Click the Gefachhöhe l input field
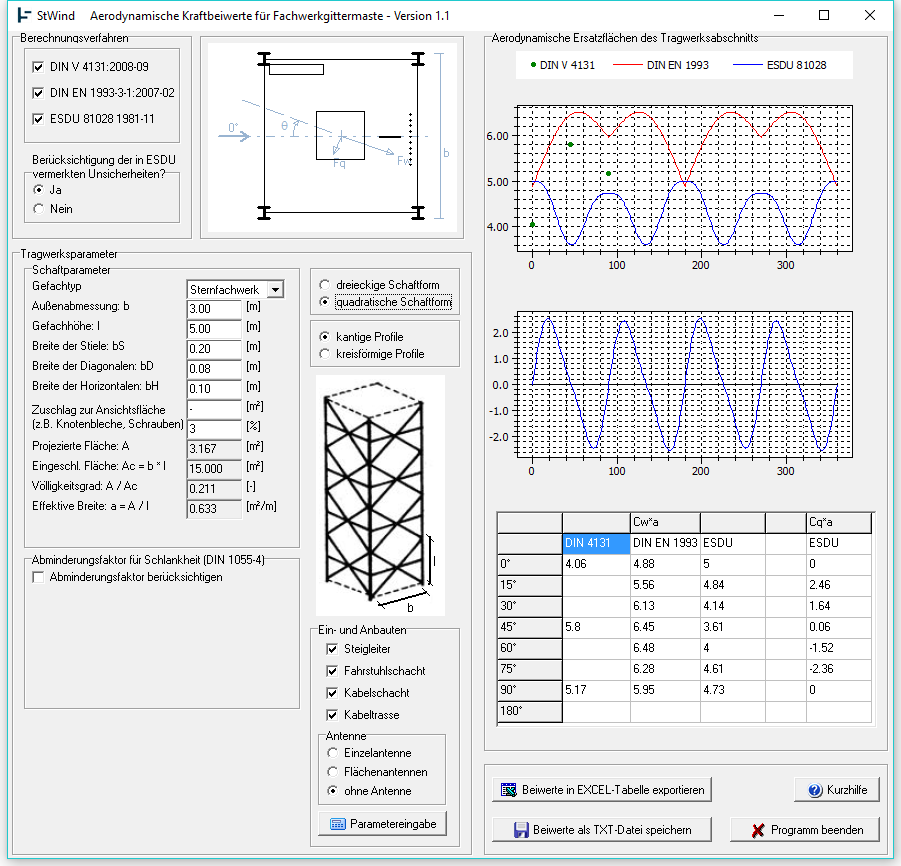Viewport: 901px width, 866px height. coord(214,327)
